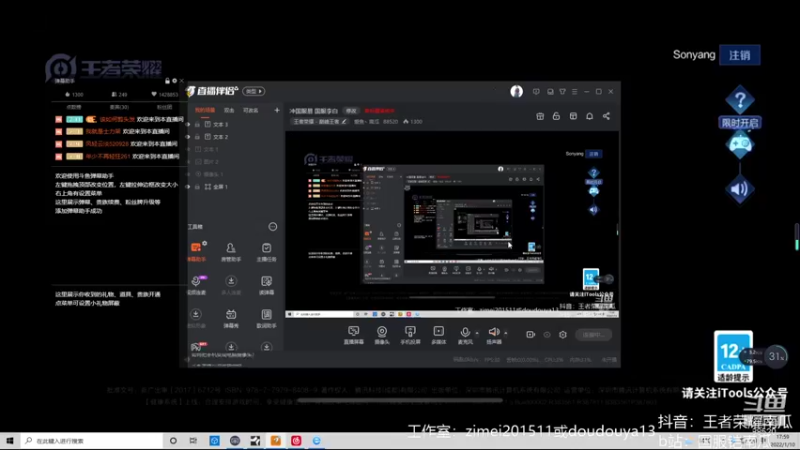Click the gamepad icon below 限时开启

point(740,145)
